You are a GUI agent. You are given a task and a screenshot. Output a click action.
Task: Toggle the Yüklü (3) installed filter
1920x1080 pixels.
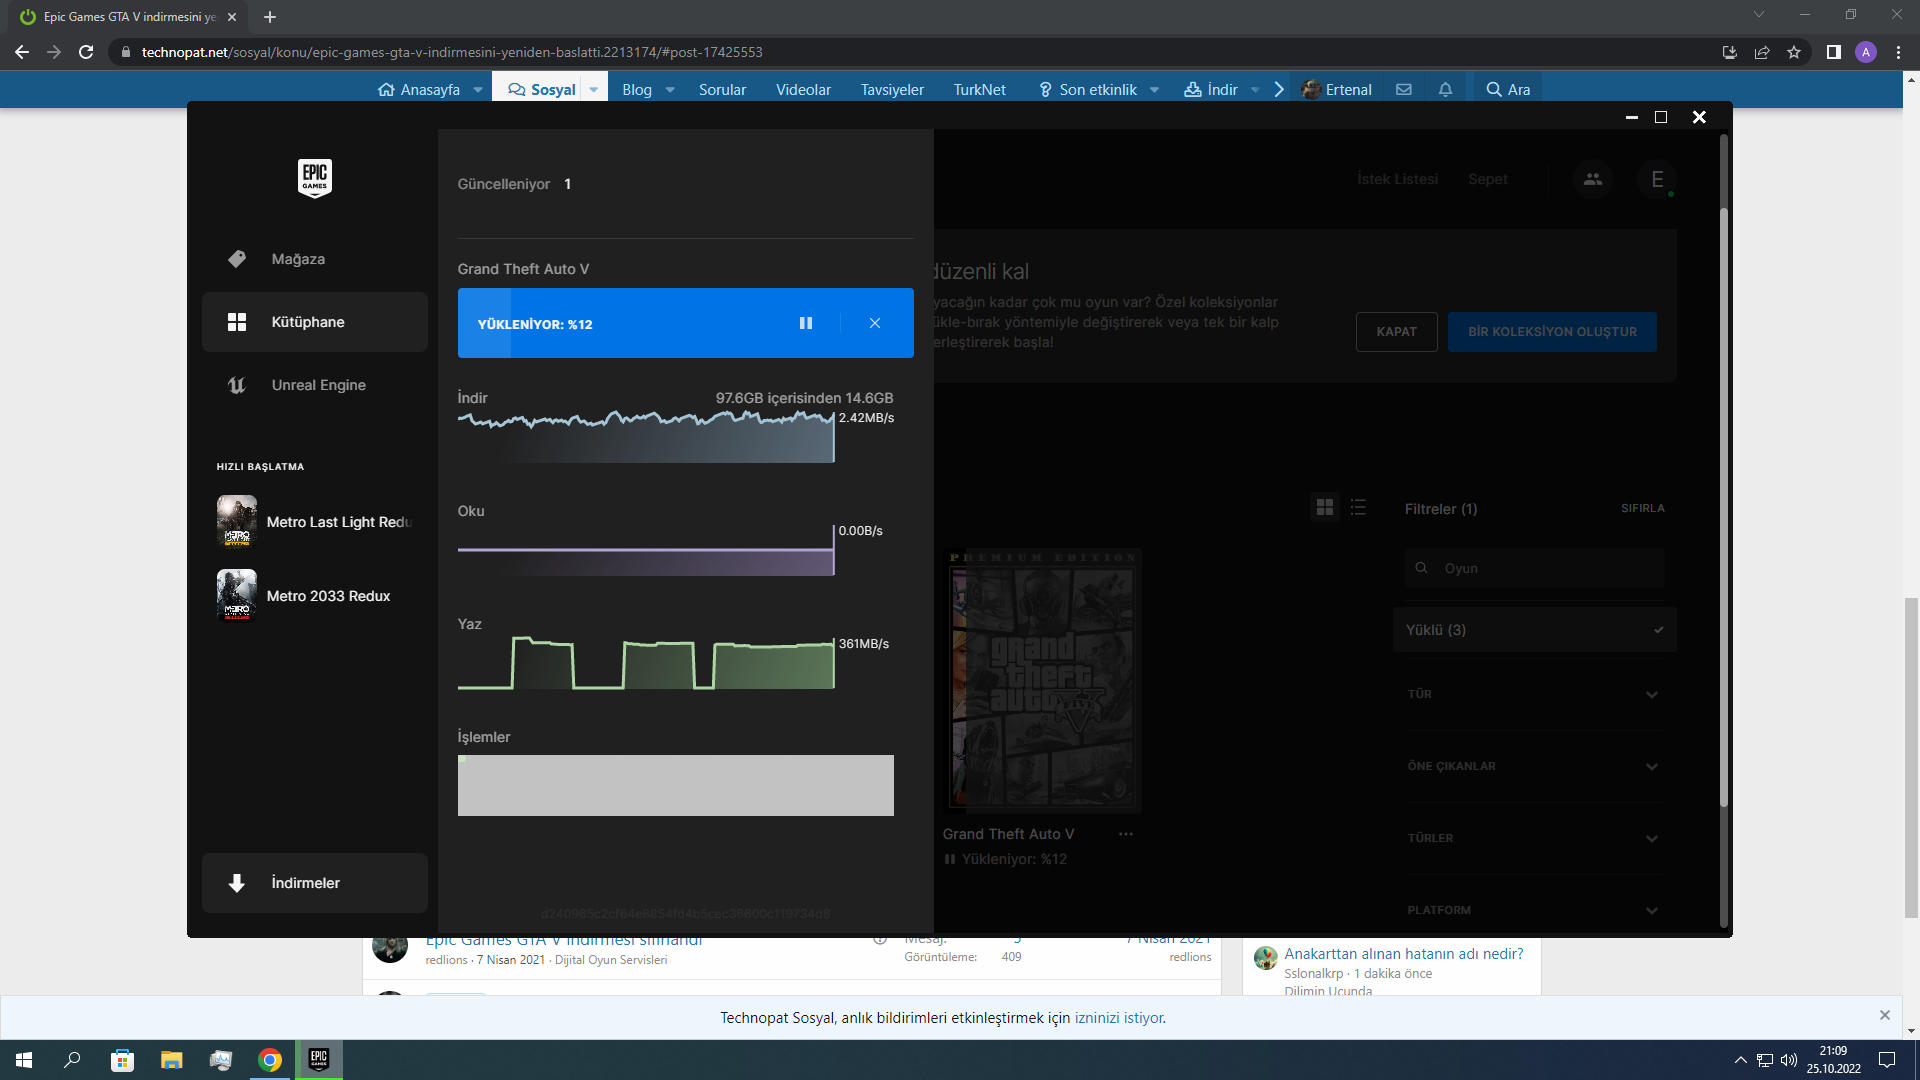[1534, 630]
